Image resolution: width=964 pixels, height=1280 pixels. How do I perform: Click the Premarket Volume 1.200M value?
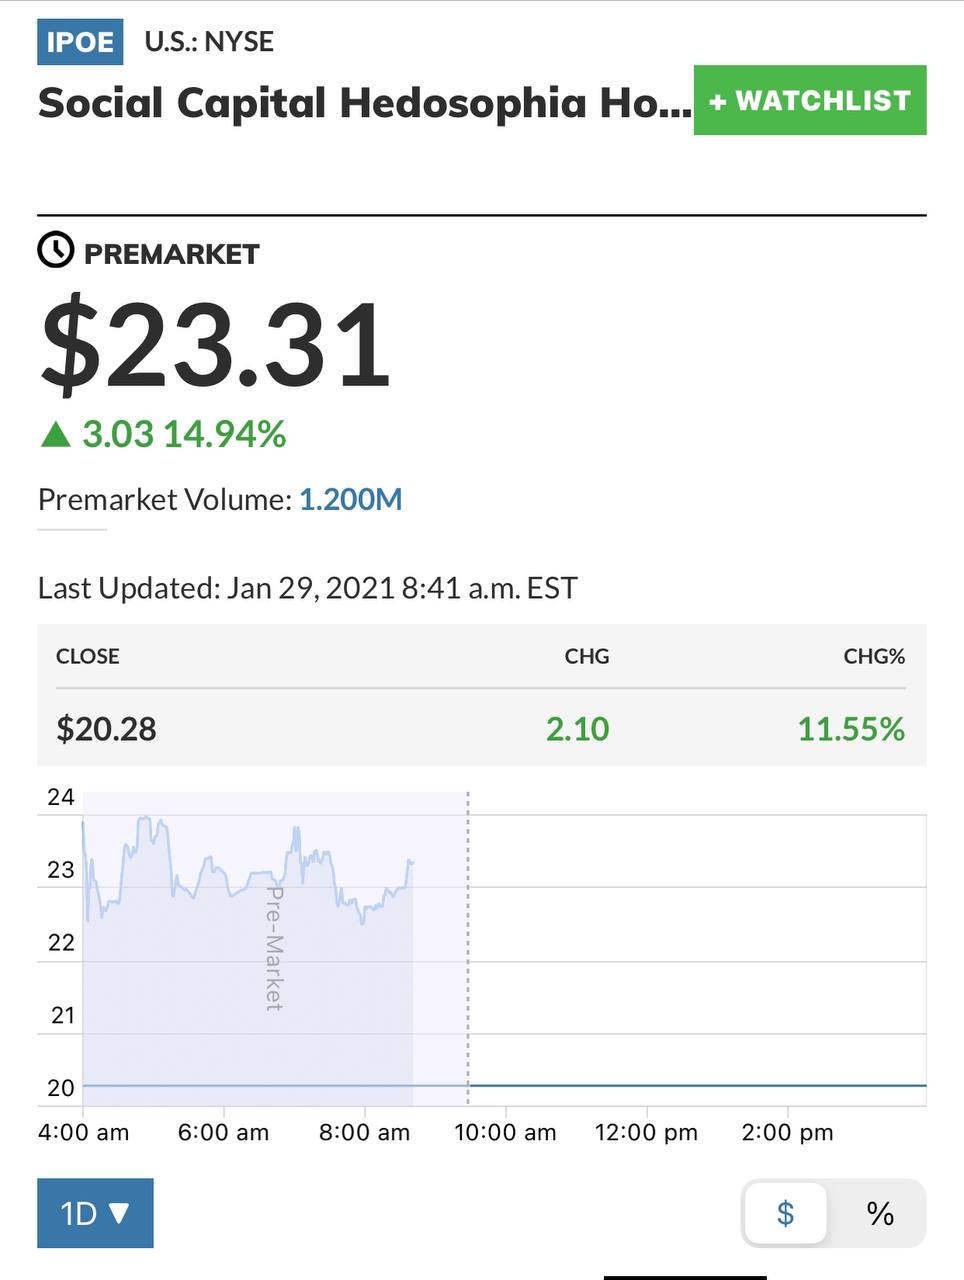[350, 499]
